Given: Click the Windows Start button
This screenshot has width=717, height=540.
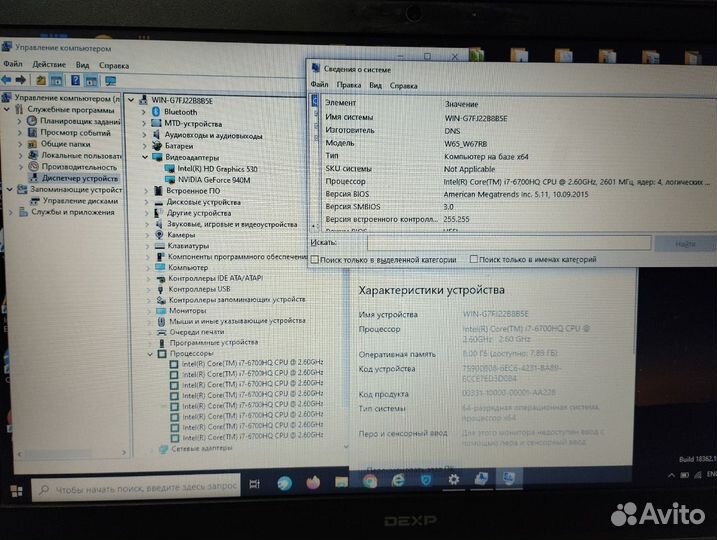Looking at the screenshot, I should [x=16, y=491].
